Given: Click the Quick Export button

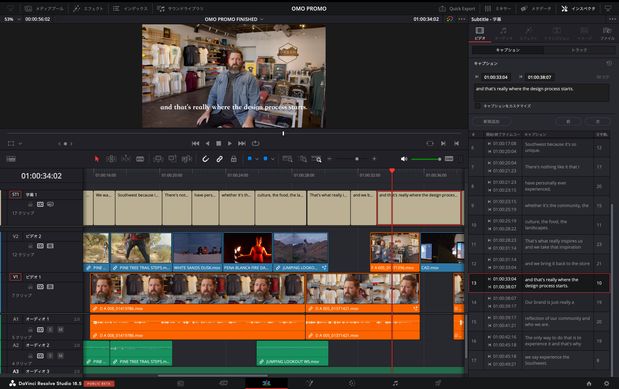Looking at the screenshot, I should [457, 8].
